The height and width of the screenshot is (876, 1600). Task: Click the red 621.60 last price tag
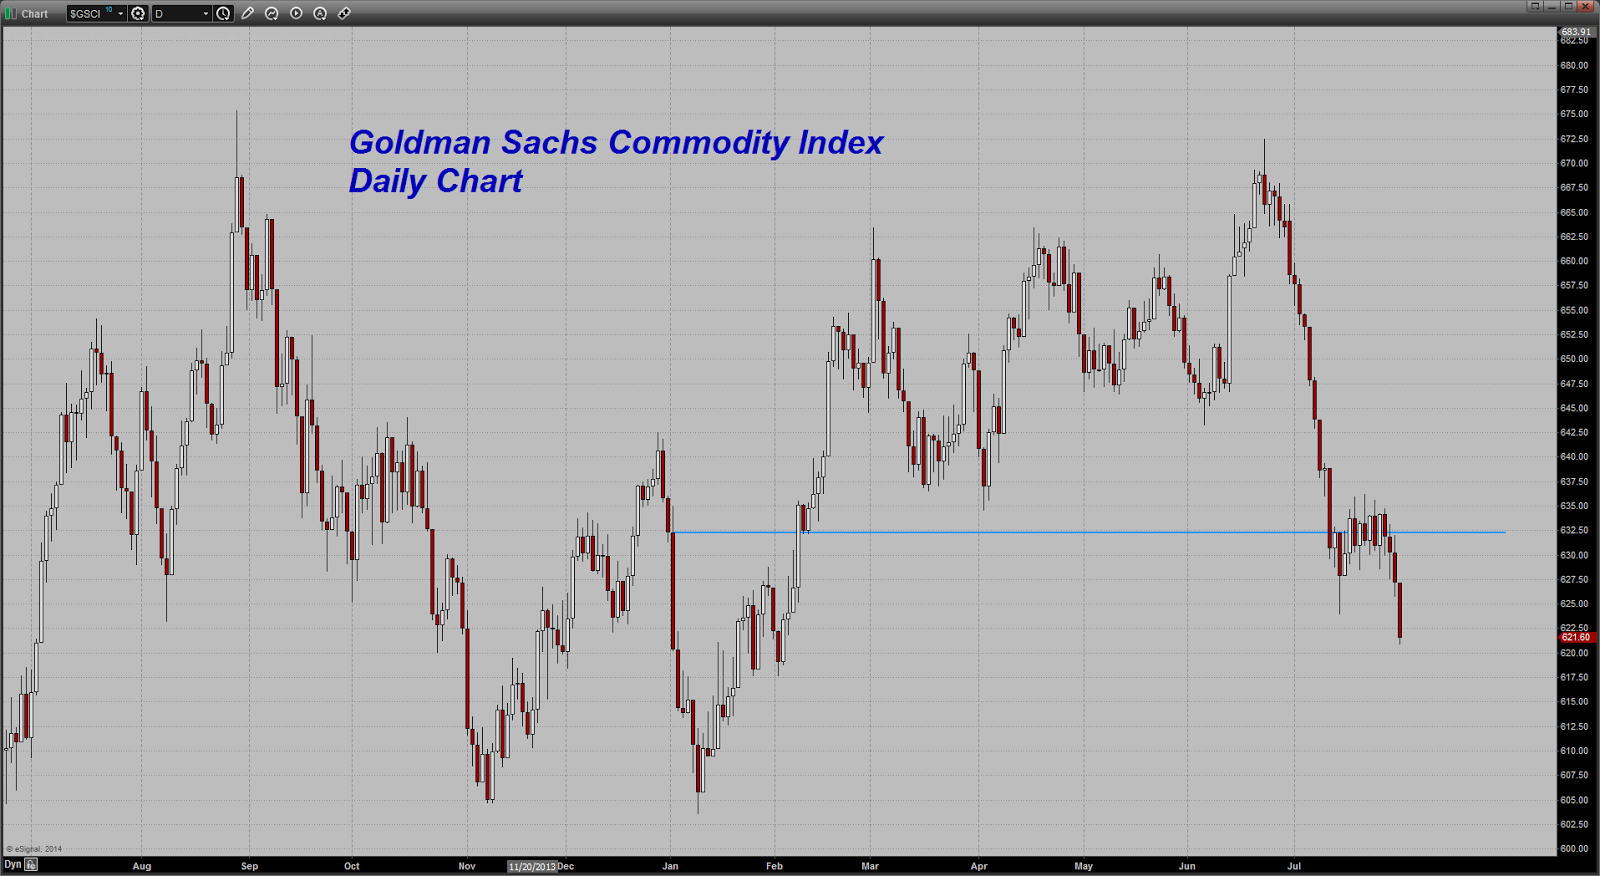(1576, 637)
